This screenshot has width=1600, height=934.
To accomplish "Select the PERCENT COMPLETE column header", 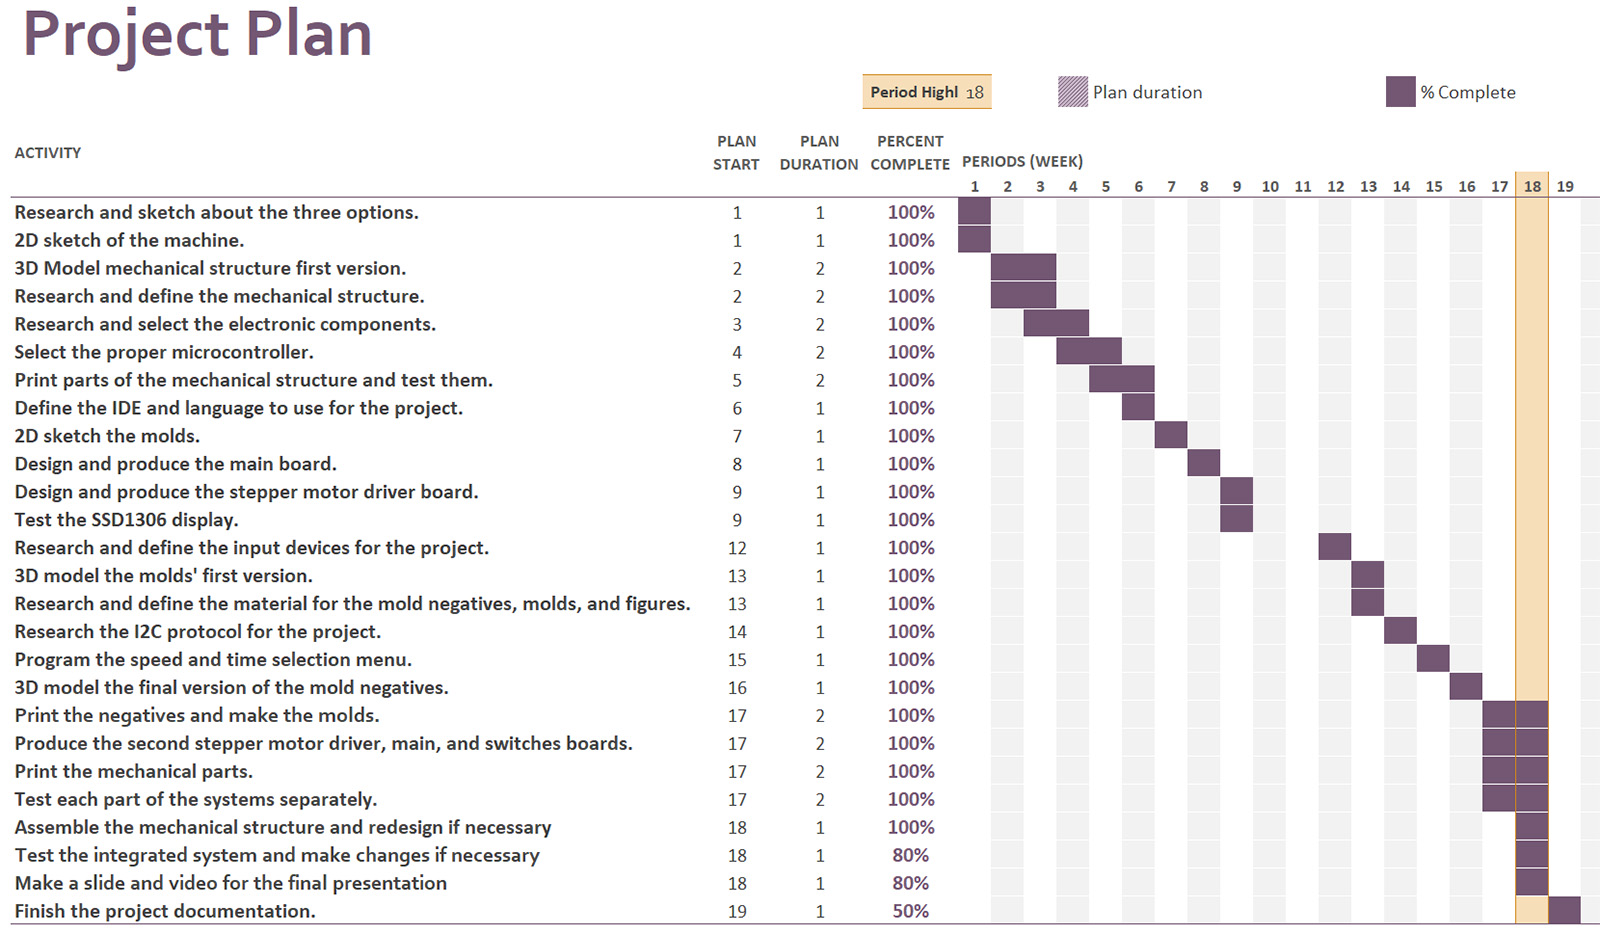I will click(x=910, y=153).
